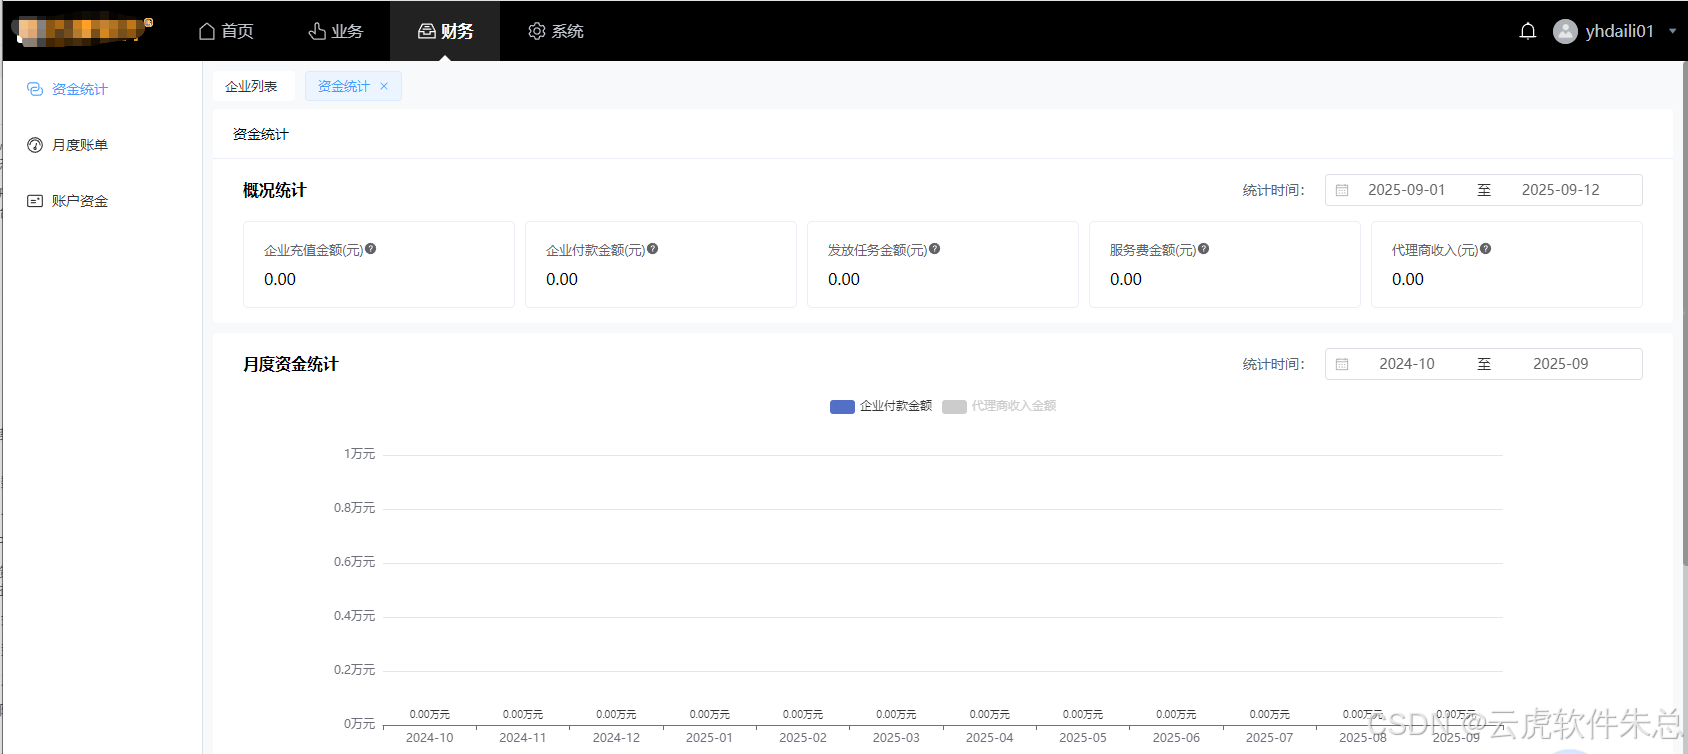This screenshot has height=754, width=1688.
Task: Expand the yhdaili01 account dropdown arrow
Action: pyautogui.click(x=1672, y=31)
